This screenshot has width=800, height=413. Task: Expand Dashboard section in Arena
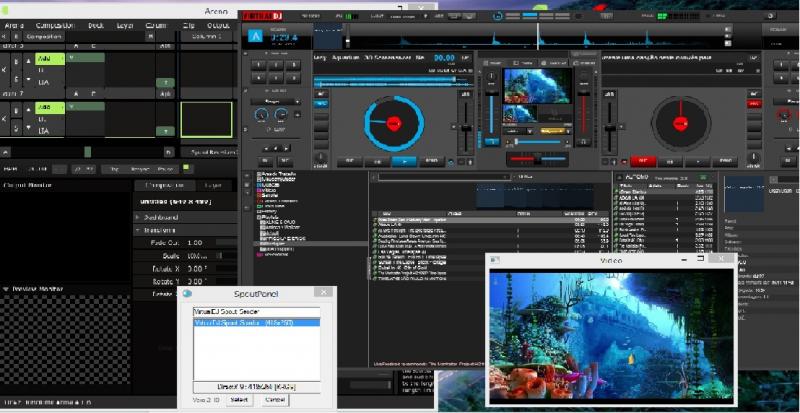point(138,217)
